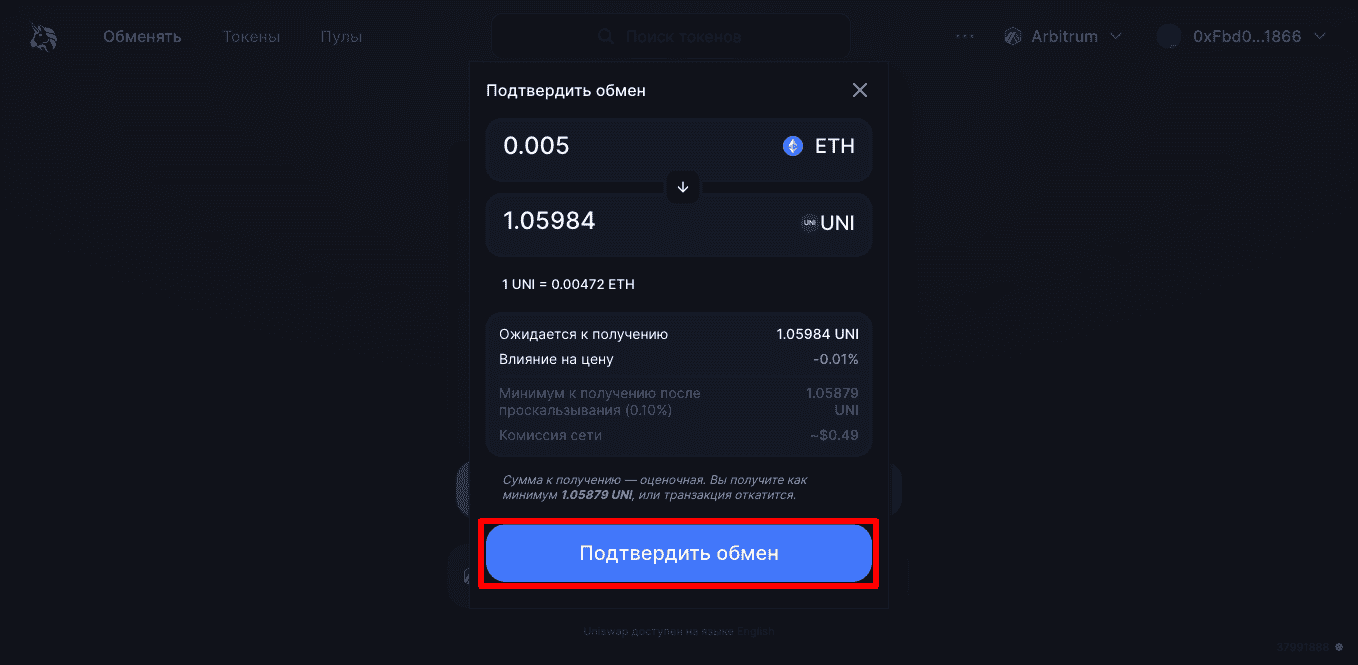The image size is (1358, 665).
Task: Click the down arrow between token fields
Action: 683,187
